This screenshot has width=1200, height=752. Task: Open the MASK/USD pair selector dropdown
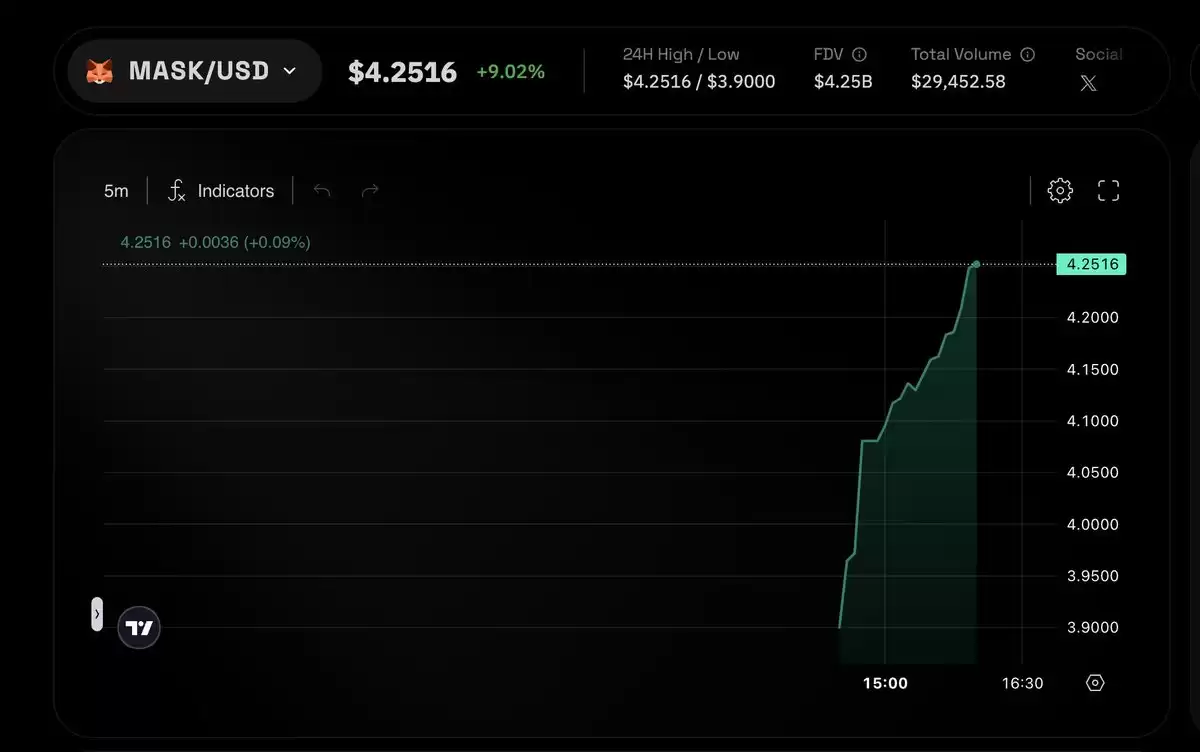click(x=195, y=71)
